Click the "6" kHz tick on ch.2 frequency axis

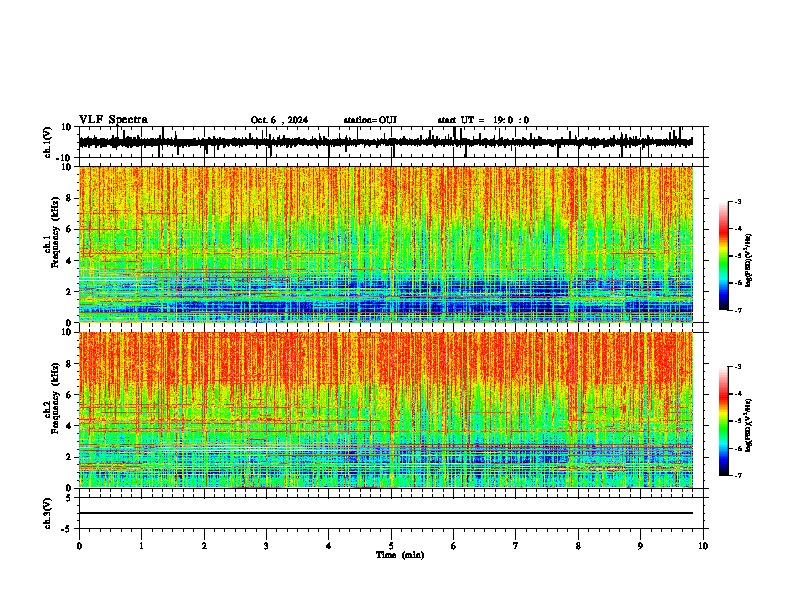pyautogui.click(x=69, y=395)
